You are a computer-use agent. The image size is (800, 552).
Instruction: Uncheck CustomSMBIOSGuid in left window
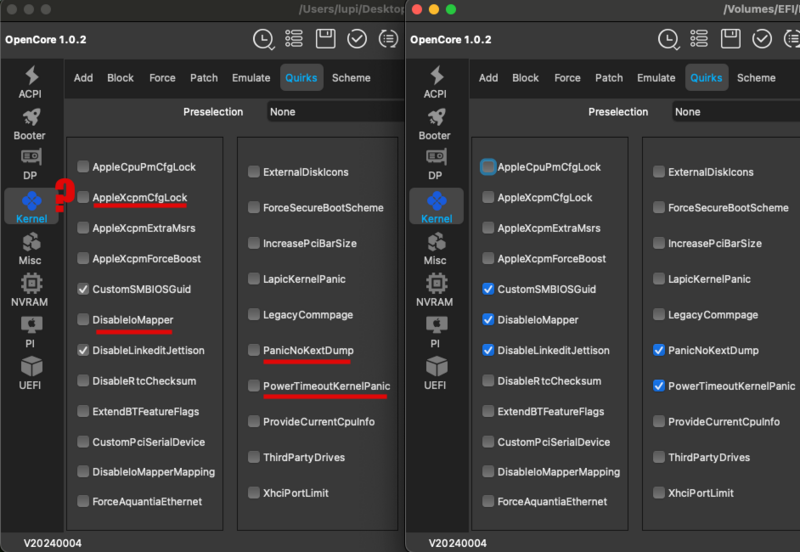[83, 289]
